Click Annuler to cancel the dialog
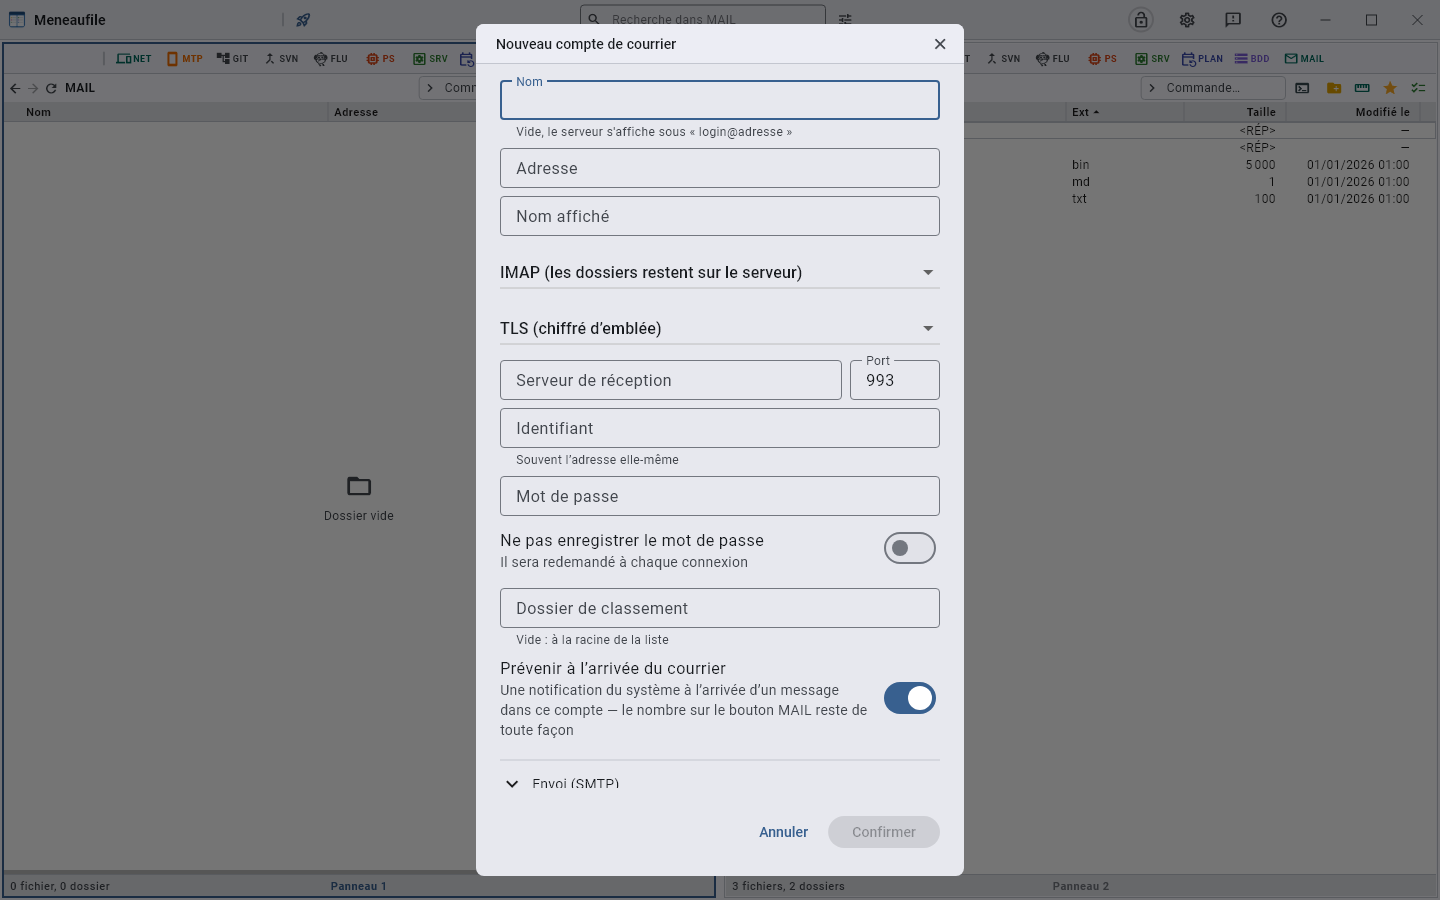Viewport: 1440px width, 900px height. [783, 832]
